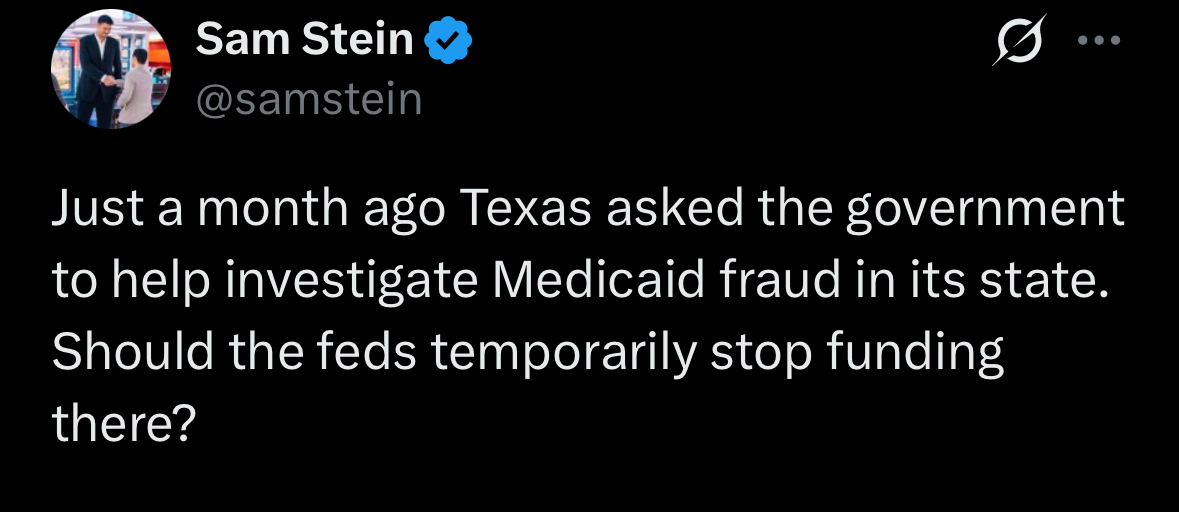Open Sam Stein's profile picture

(x=111, y=71)
